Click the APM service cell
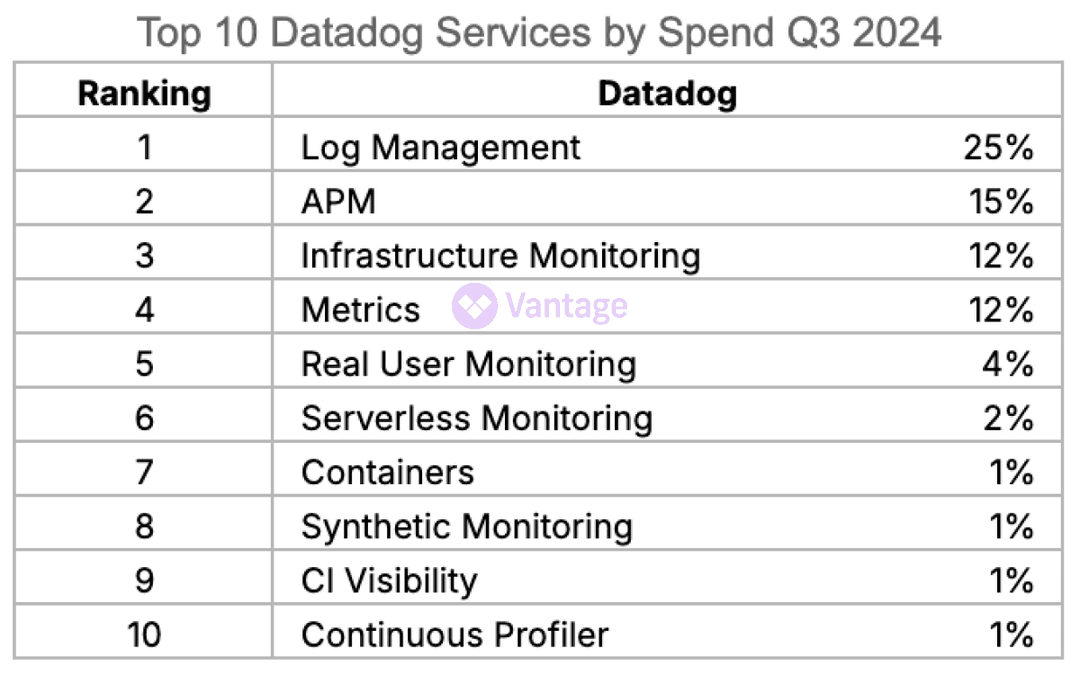 pos(338,202)
